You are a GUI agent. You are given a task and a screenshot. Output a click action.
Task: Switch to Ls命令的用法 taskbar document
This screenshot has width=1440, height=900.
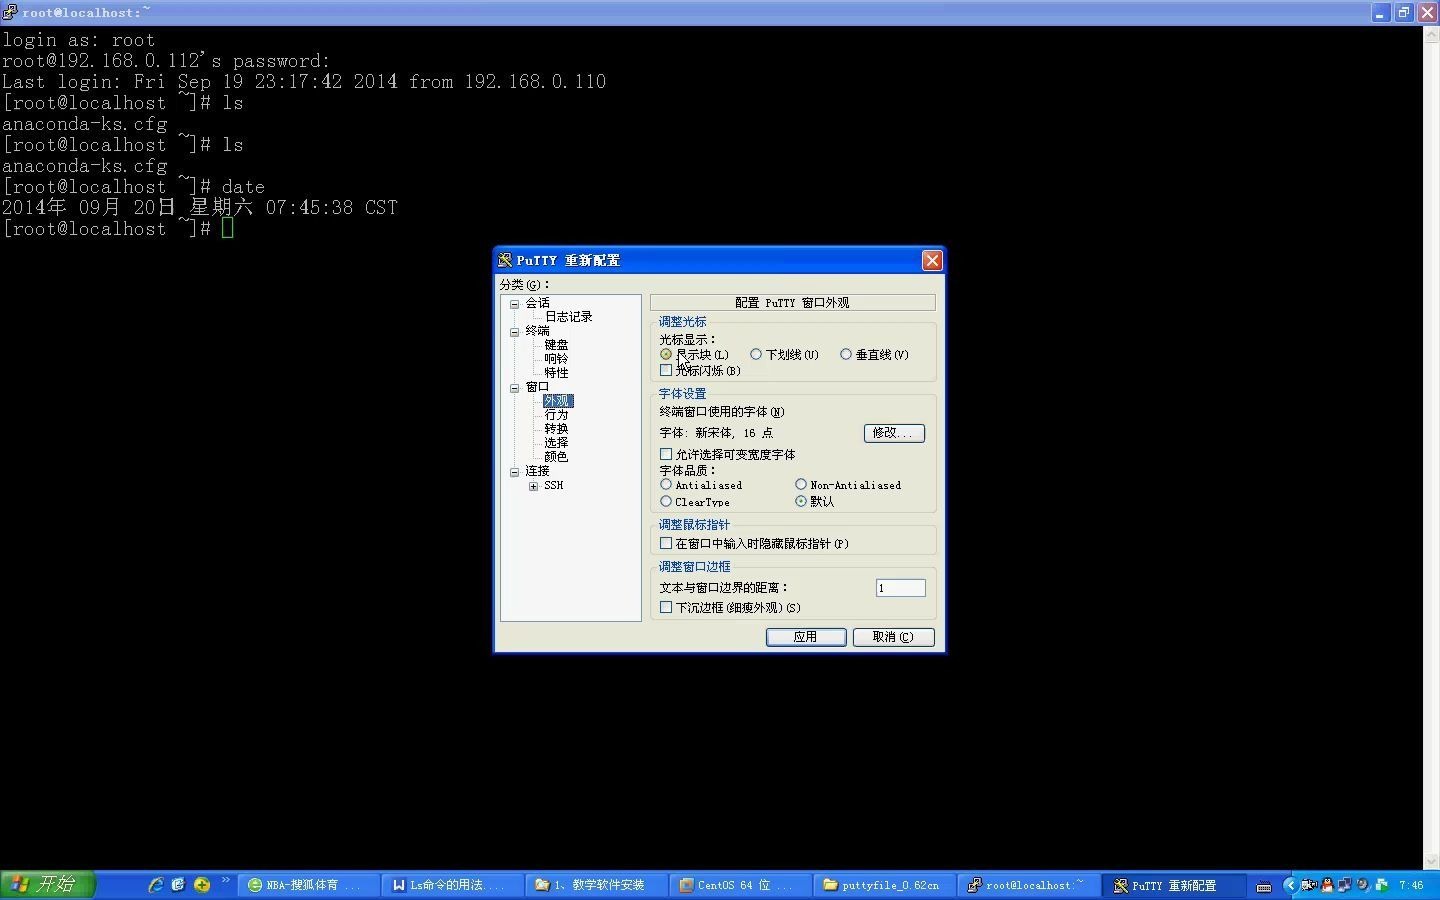pos(454,885)
